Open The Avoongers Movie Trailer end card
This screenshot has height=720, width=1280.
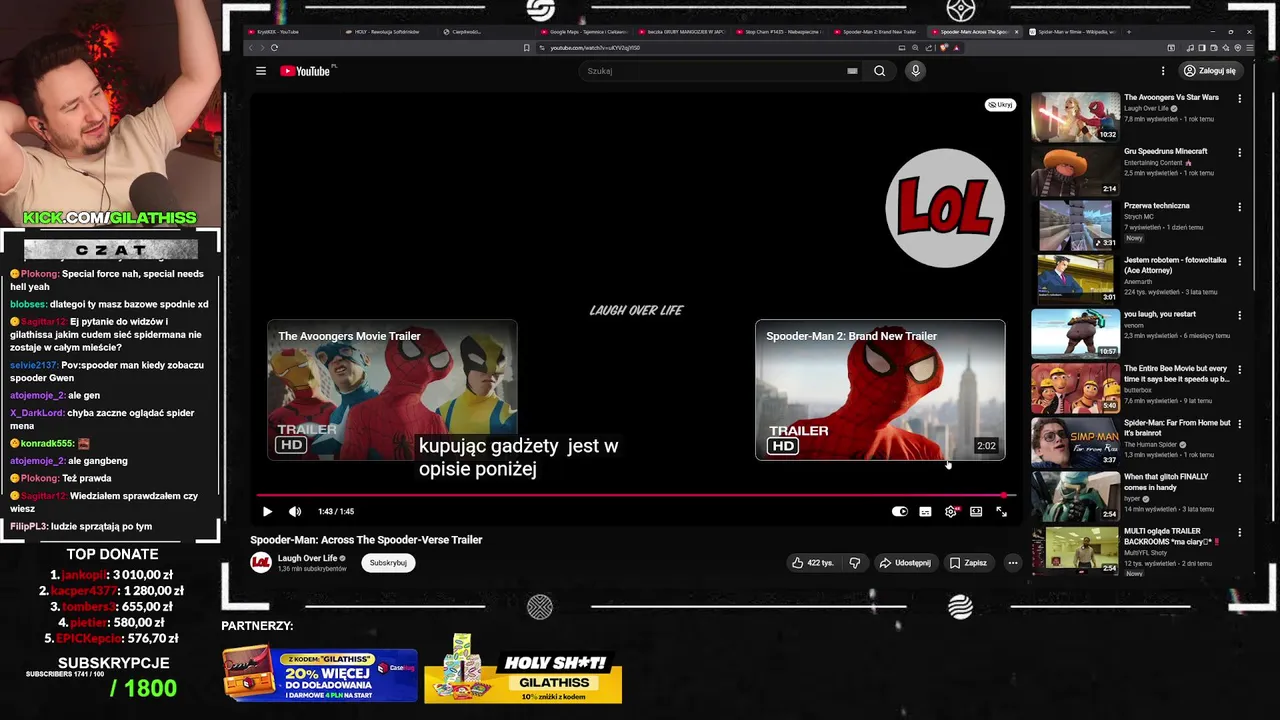pyautogui.click(x=392, y=390)
